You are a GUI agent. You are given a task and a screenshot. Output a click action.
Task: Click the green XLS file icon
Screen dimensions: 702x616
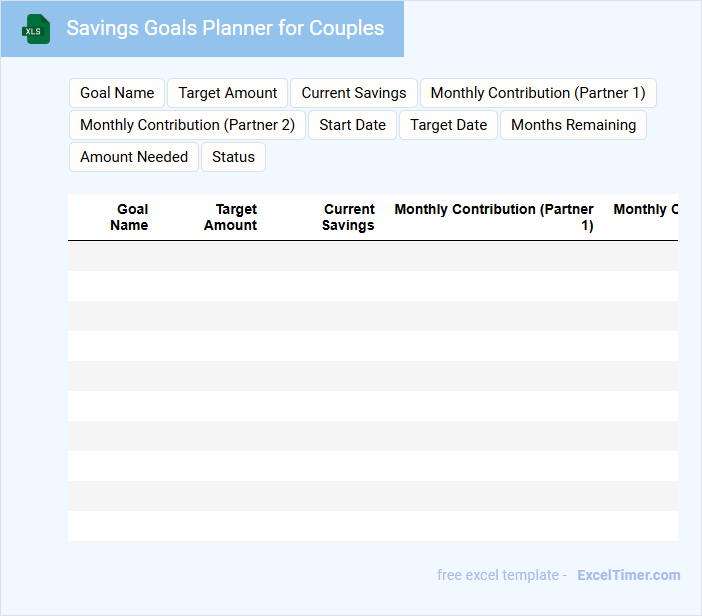click(36, 30)
